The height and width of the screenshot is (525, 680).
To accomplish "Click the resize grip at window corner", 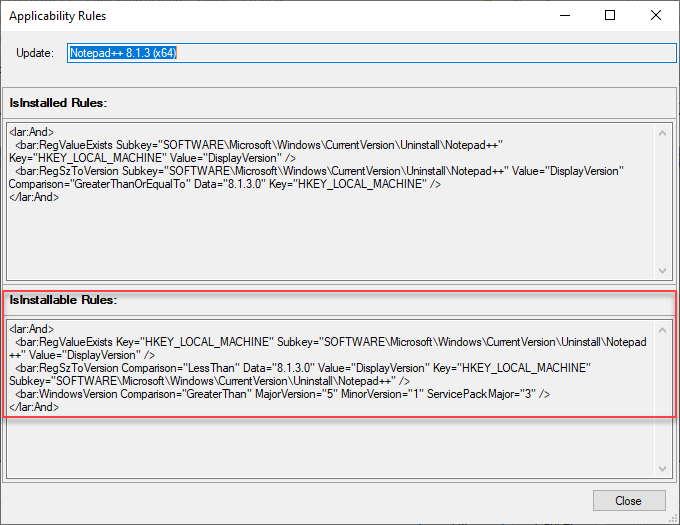I will pos(673,518).
